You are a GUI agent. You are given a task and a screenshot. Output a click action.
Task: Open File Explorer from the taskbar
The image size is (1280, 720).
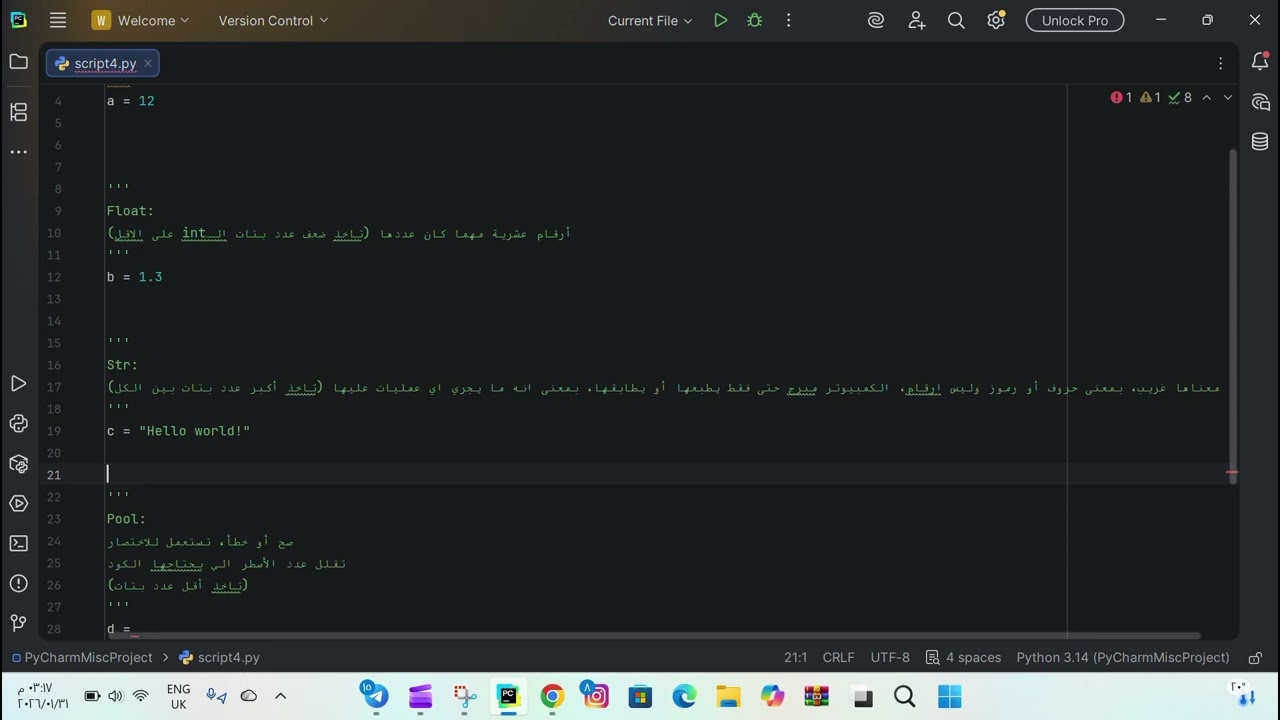coord(728,696)
